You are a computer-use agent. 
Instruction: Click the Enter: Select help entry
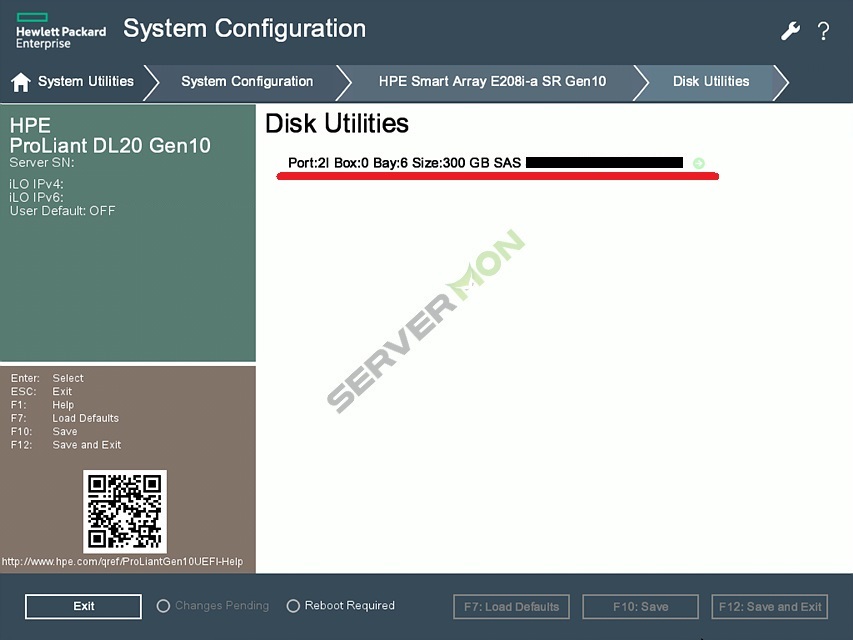(47, 378)
